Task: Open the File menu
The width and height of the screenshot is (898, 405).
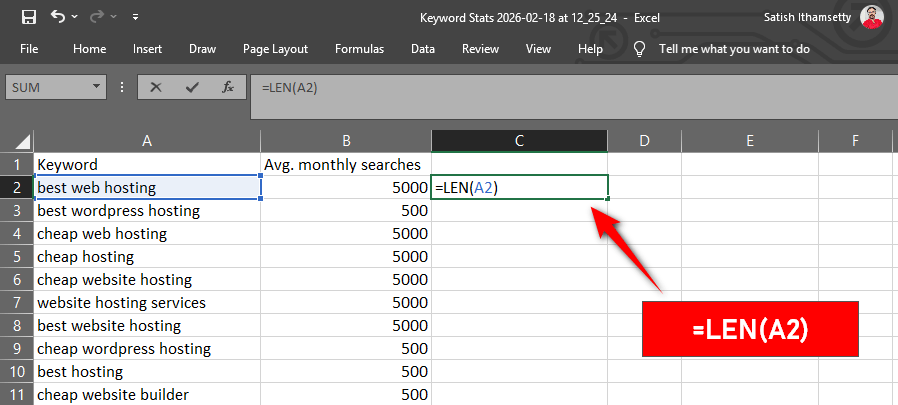Action: [29, 49]
